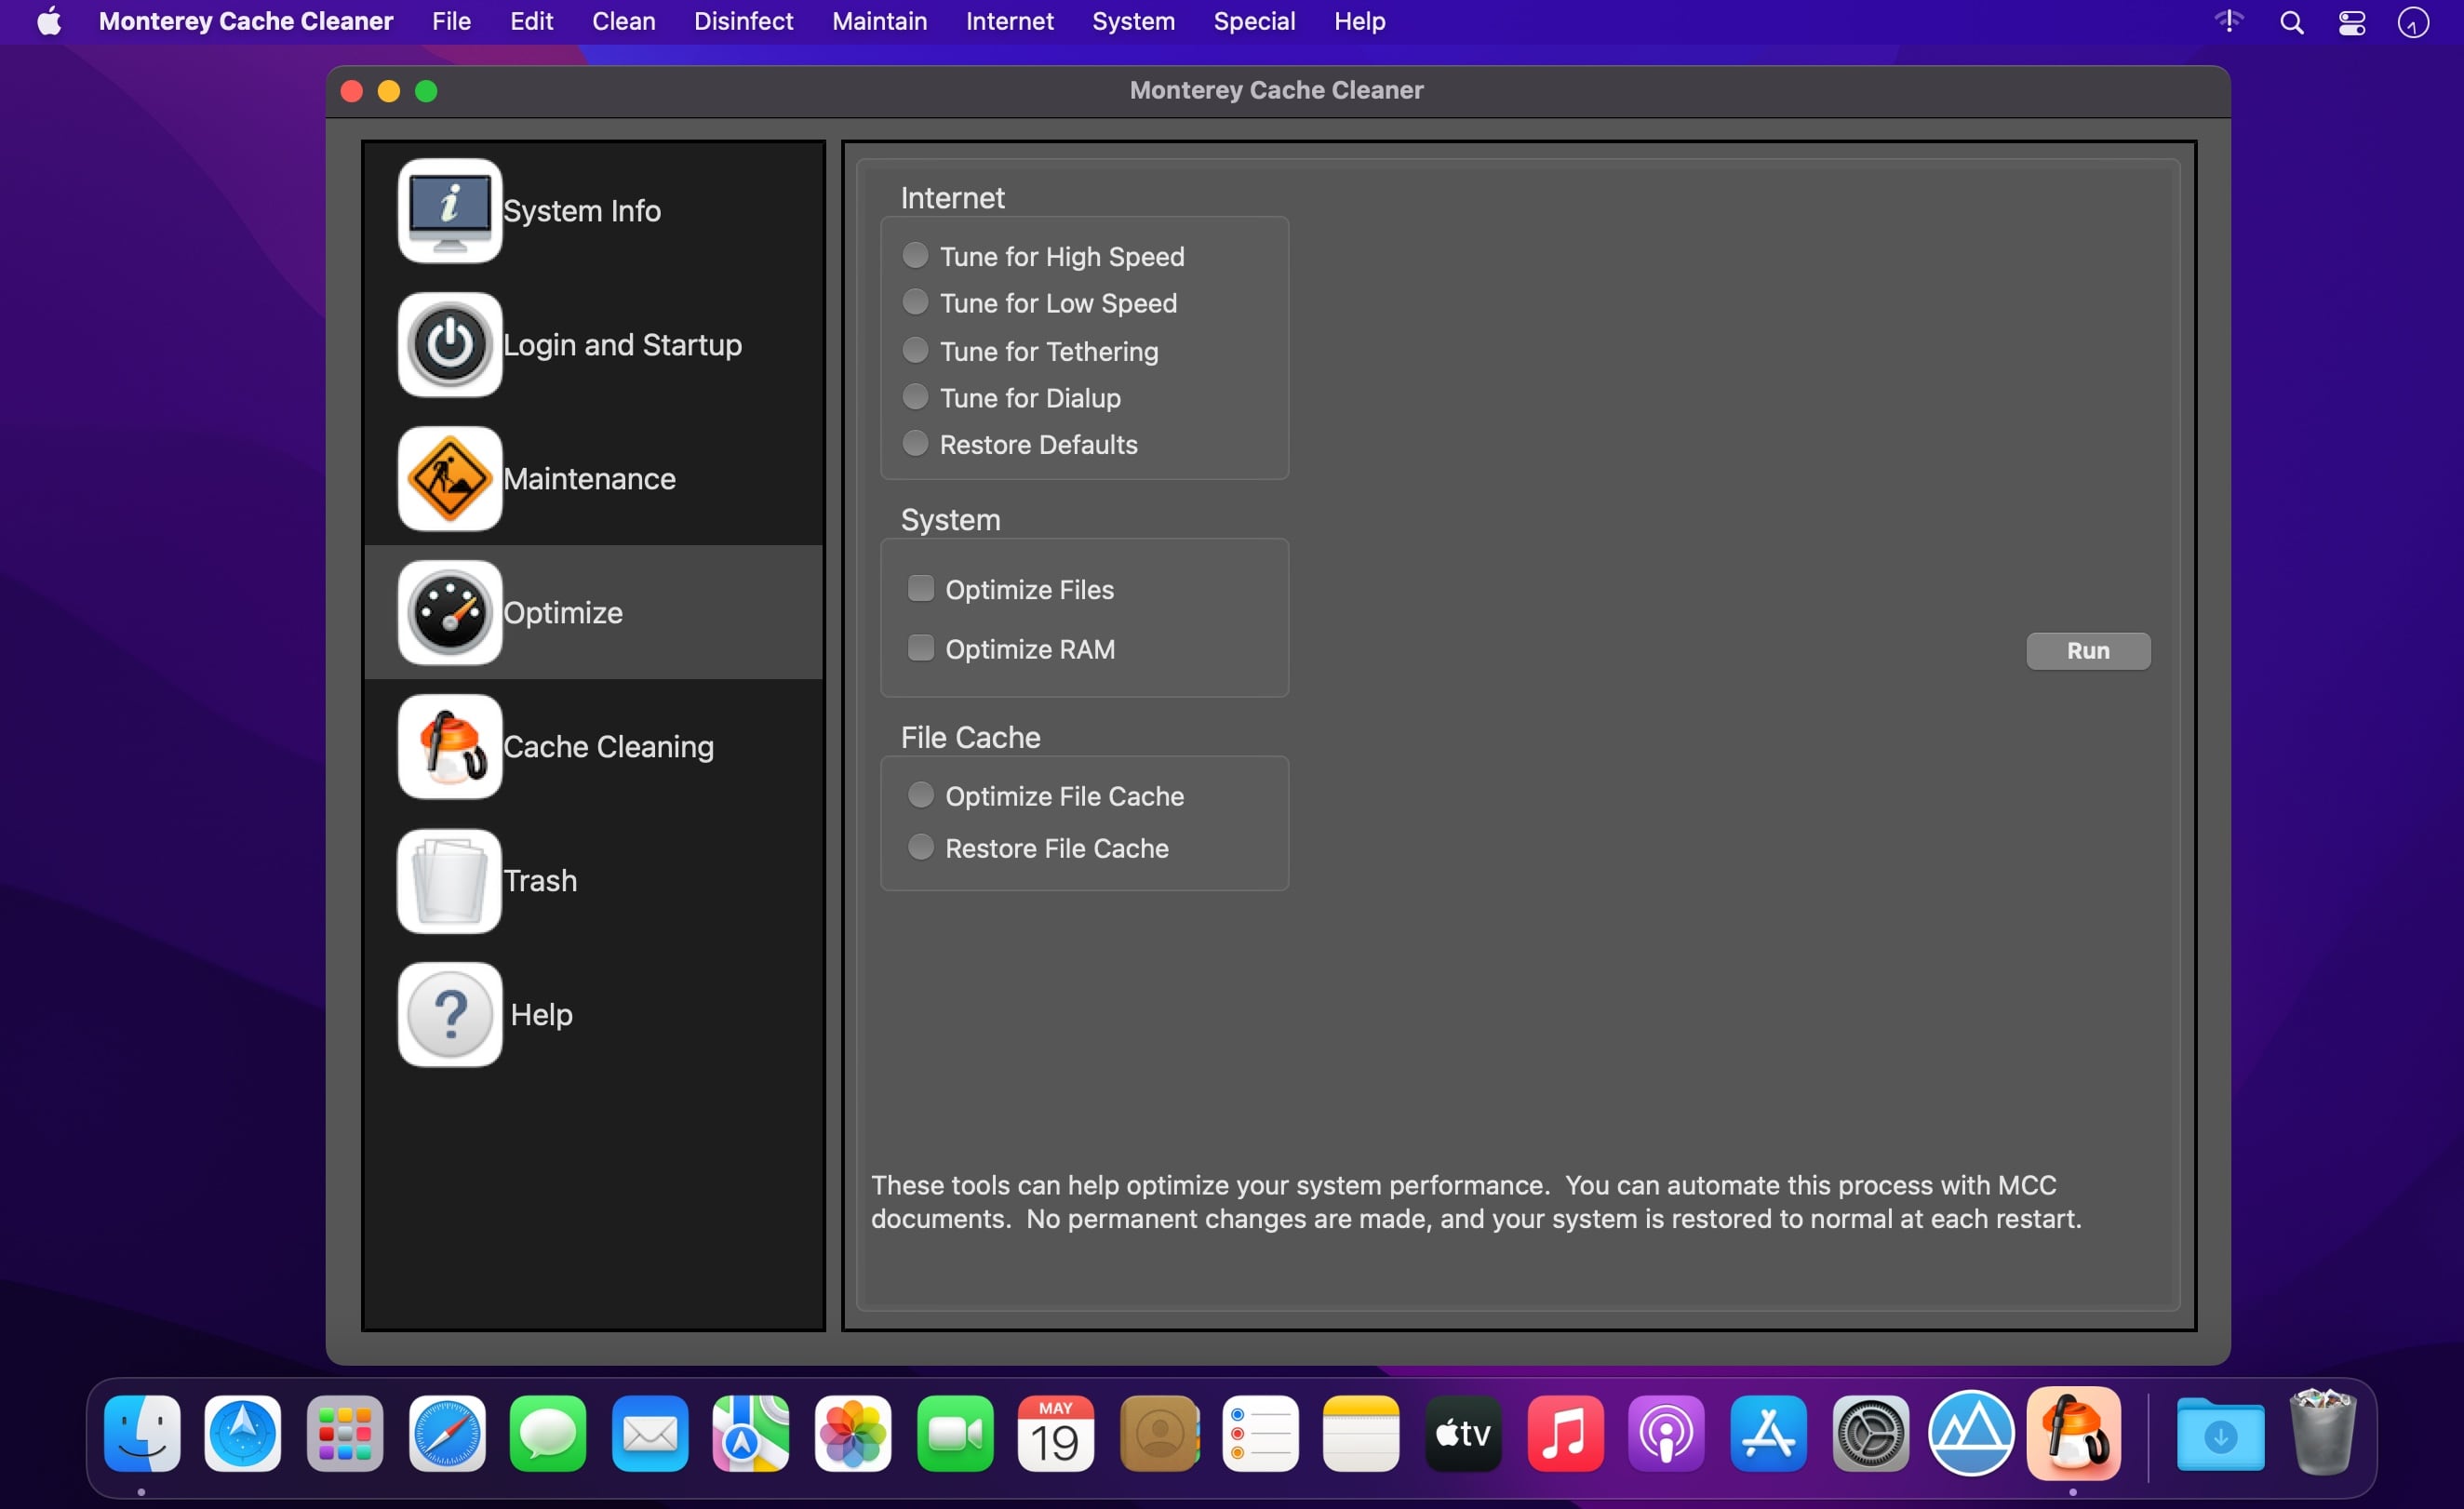This screenshot has height=1509, width=2464.
Task: Tick the Optimize RAM checkbox
Action: point(920,648)
